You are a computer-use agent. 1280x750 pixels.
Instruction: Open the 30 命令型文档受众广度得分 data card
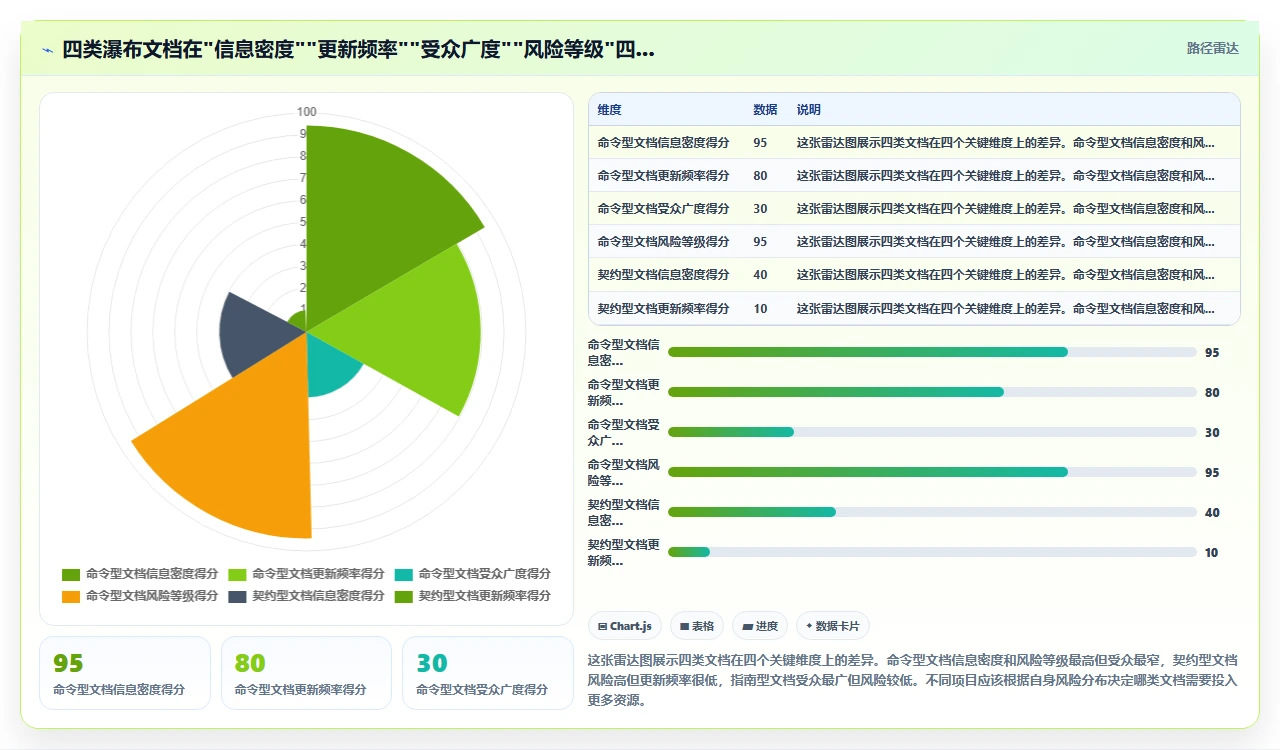(x=488, y=673)
